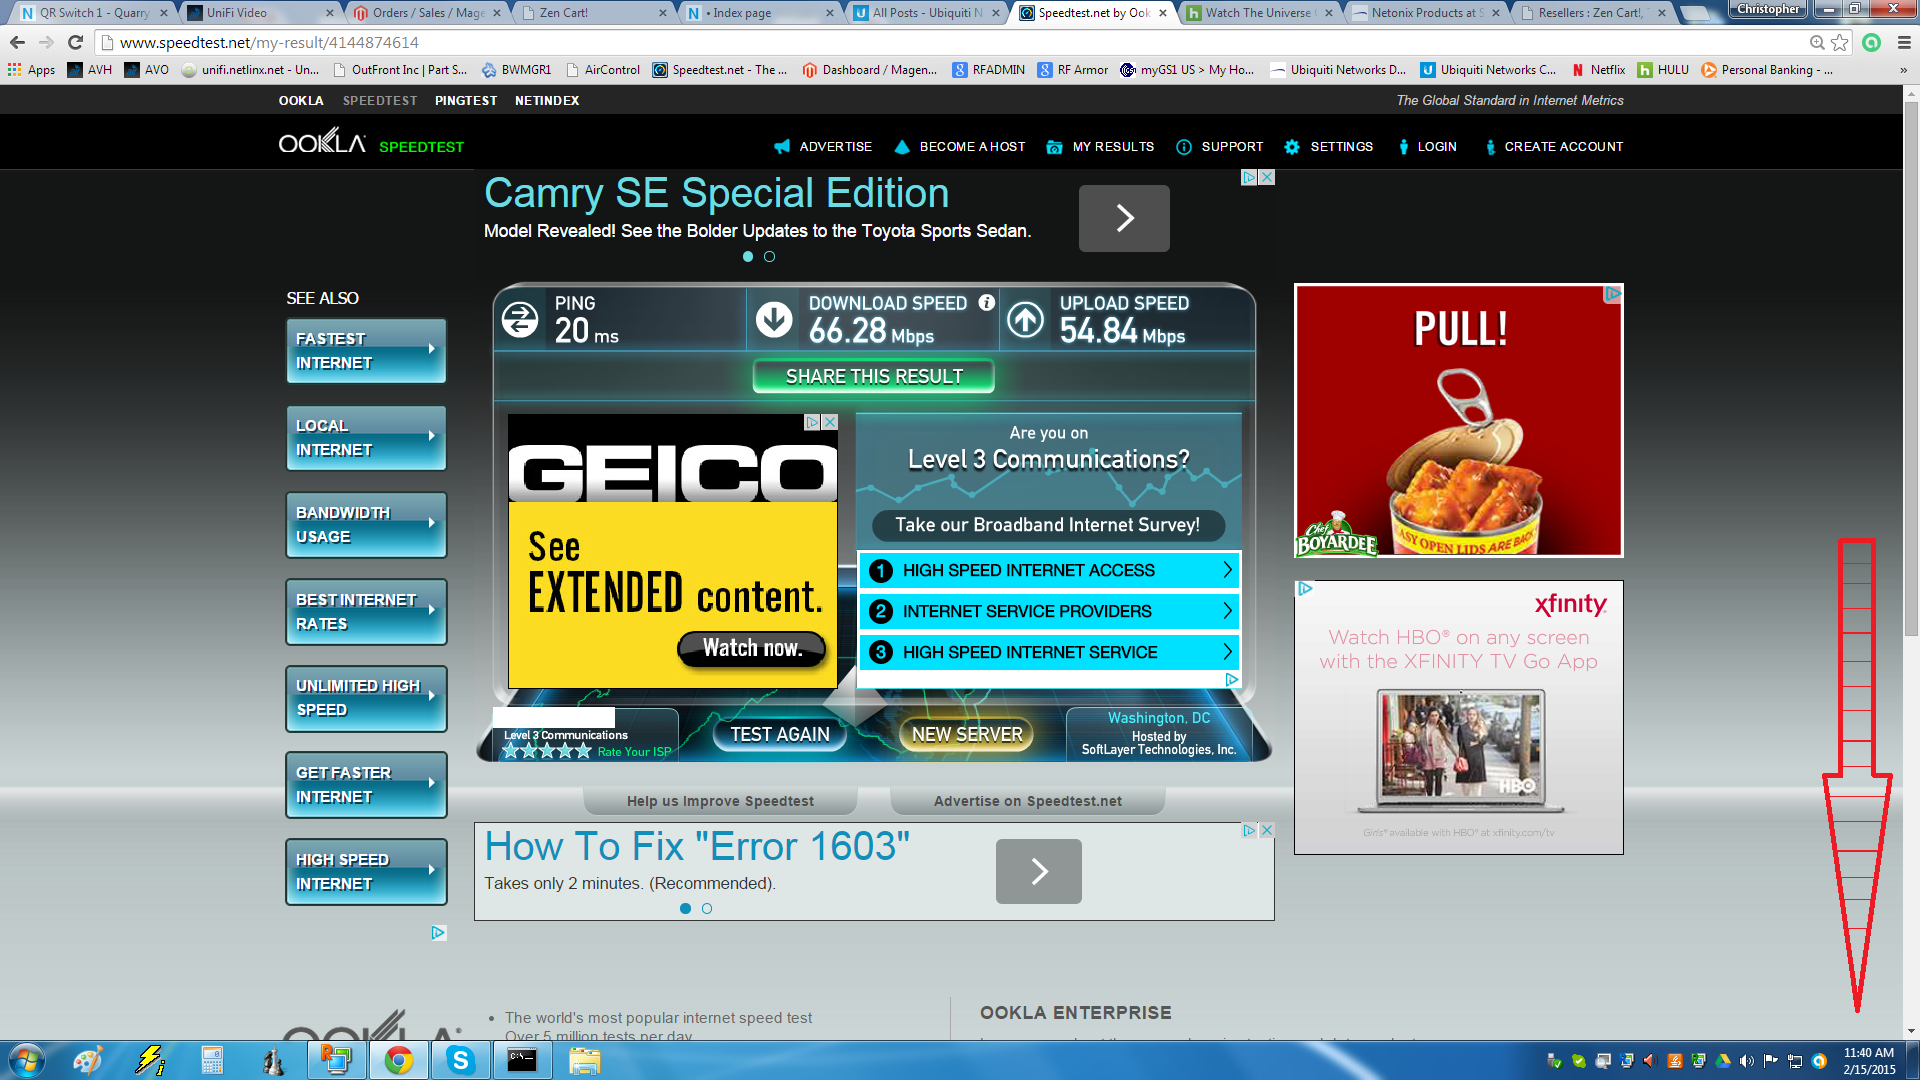The width and height of the screenshot is (1920, 1080).
Task: Click the GEICO Watch now button
Action: coord(753,648)
